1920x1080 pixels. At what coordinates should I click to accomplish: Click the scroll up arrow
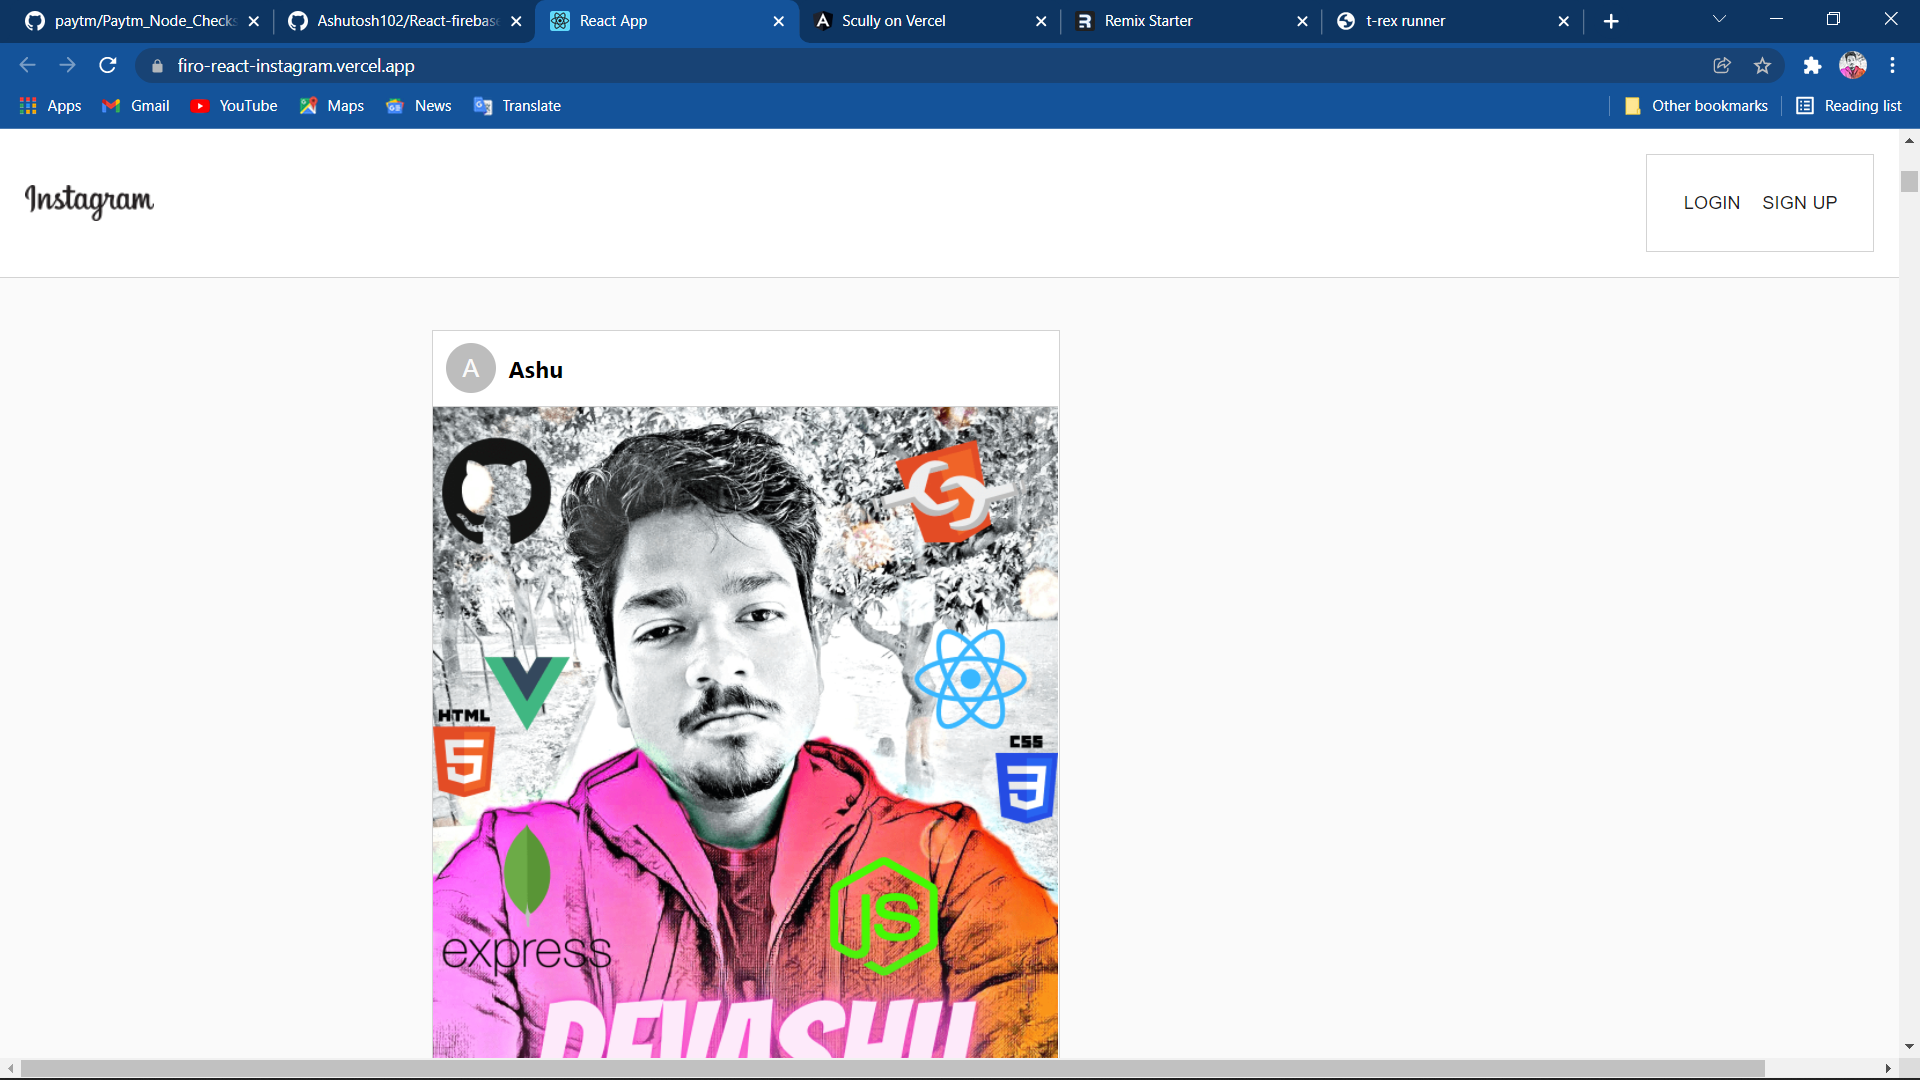[x=1909, y=141]
